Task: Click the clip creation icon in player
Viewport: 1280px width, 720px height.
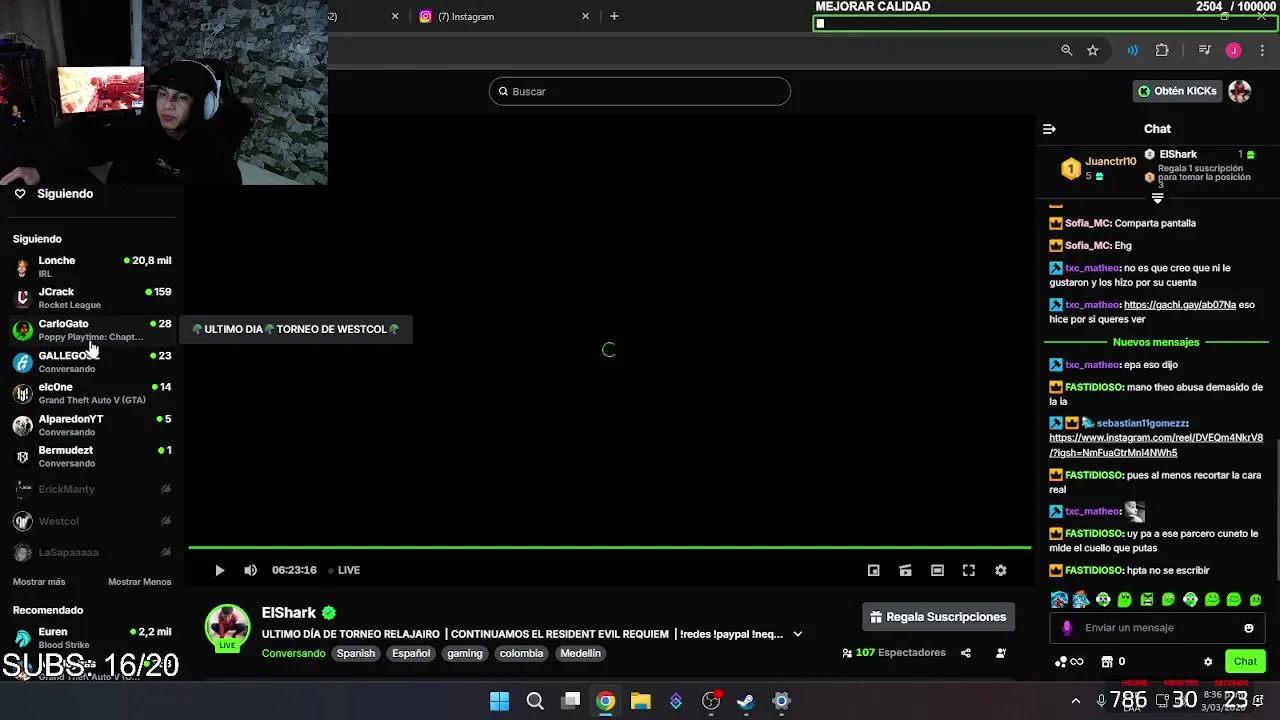Action: coord(905,570)
